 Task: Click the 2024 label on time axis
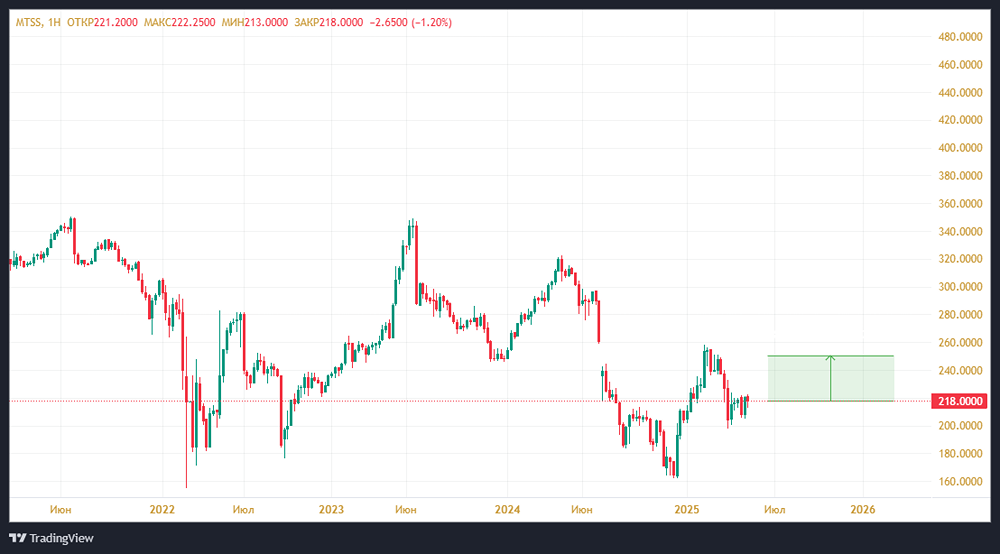tap(508, 509)
